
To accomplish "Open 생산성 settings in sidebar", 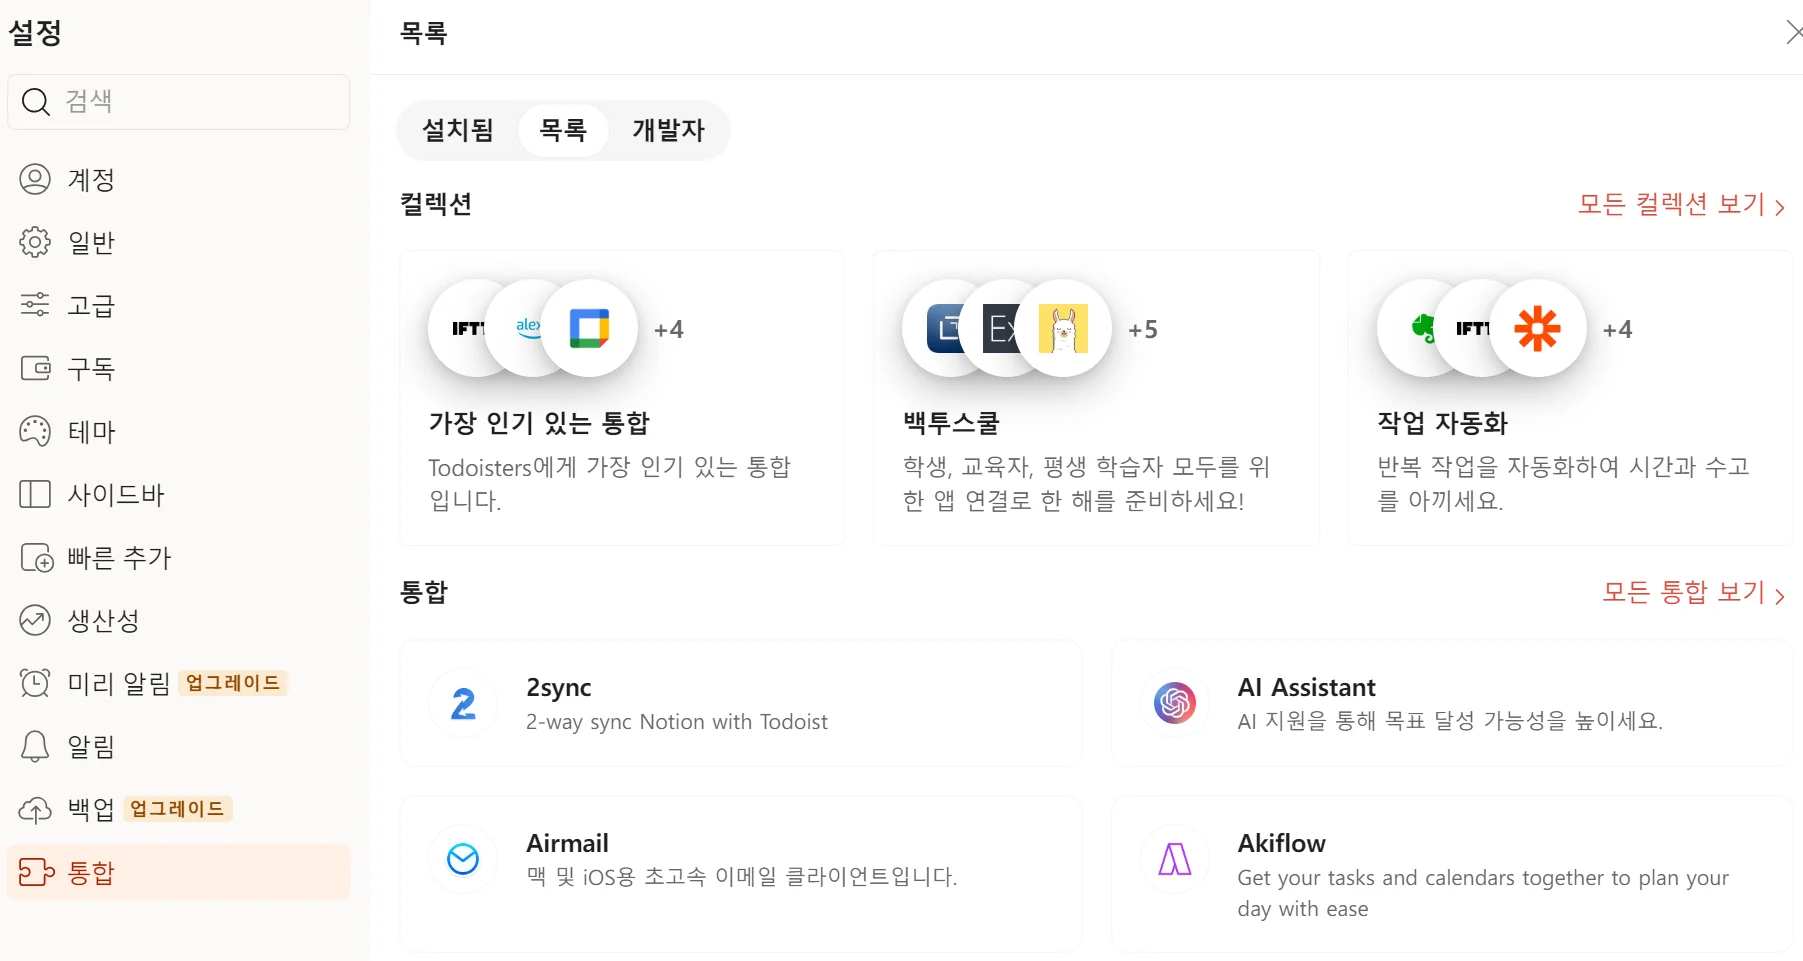I will pos(102,621).
